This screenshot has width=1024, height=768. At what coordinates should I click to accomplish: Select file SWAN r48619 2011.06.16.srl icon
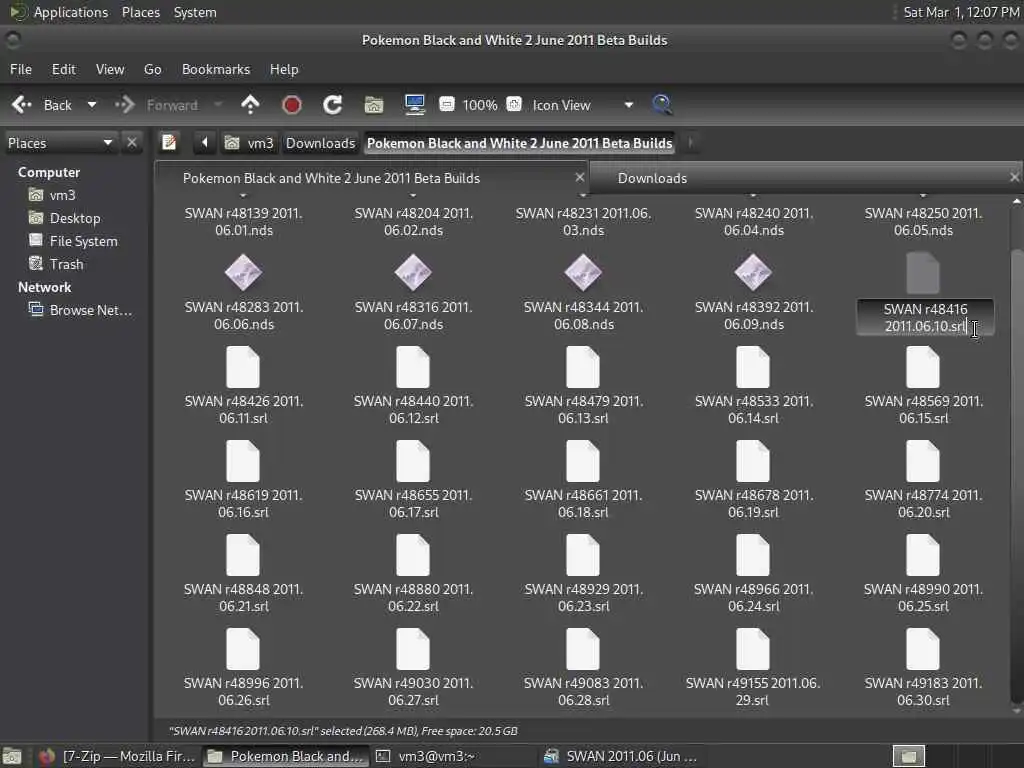243,461
